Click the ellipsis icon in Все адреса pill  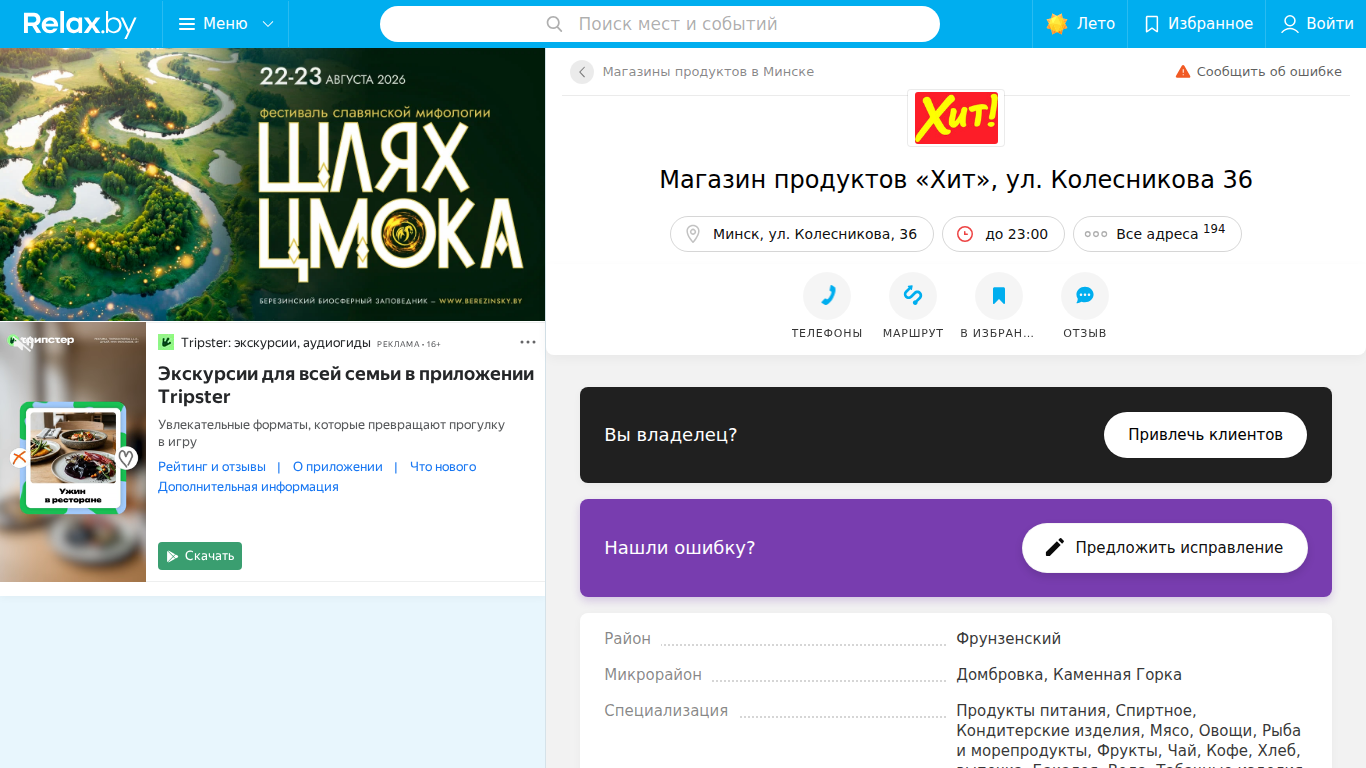pos(1096,234)
